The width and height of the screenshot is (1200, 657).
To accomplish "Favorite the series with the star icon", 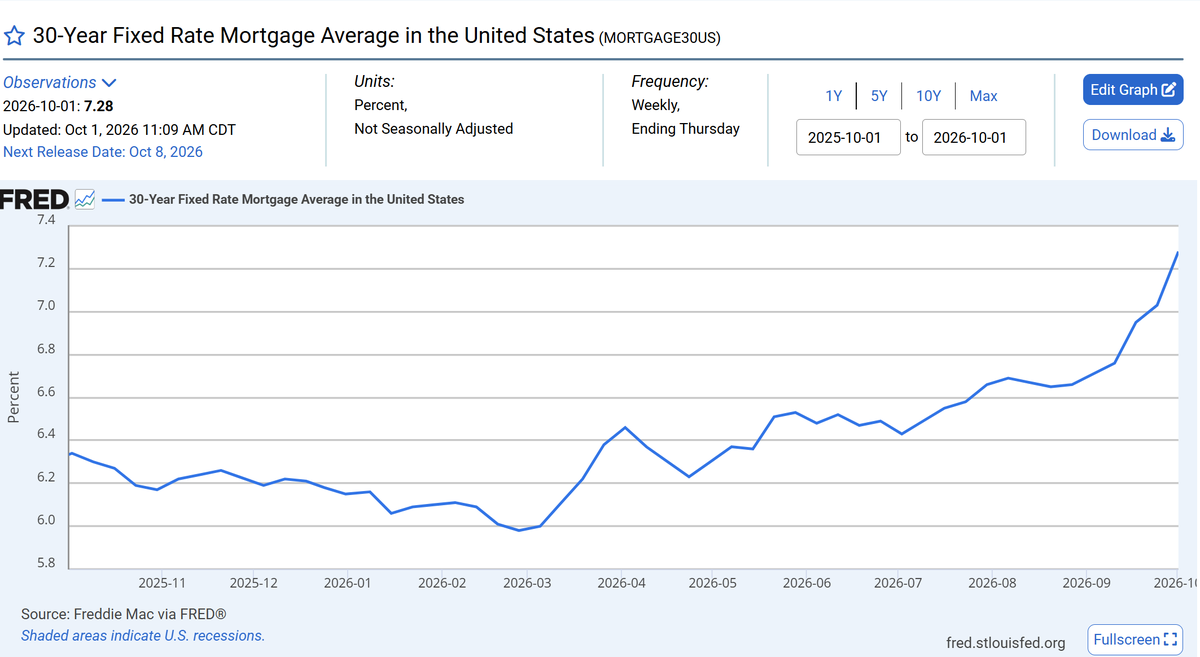I will tap(14, 37).
